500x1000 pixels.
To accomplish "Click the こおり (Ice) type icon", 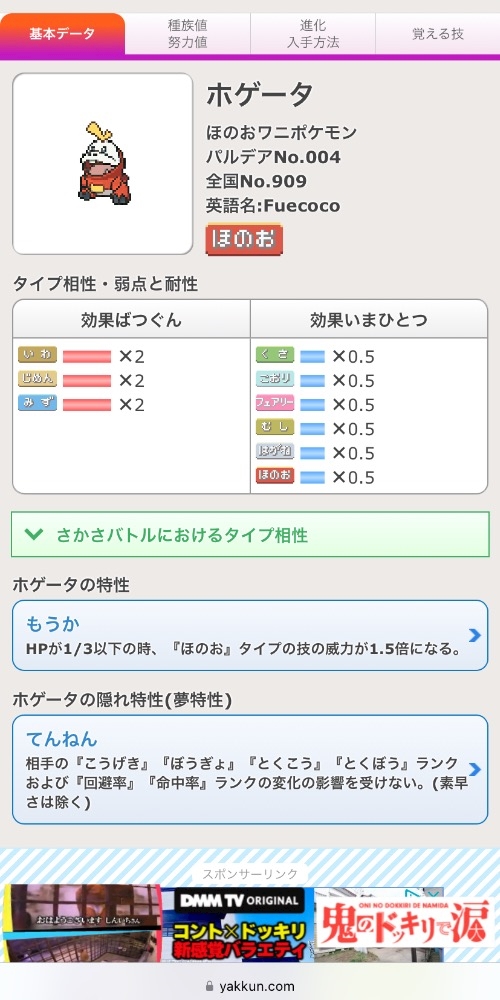I will coord(275,379).
